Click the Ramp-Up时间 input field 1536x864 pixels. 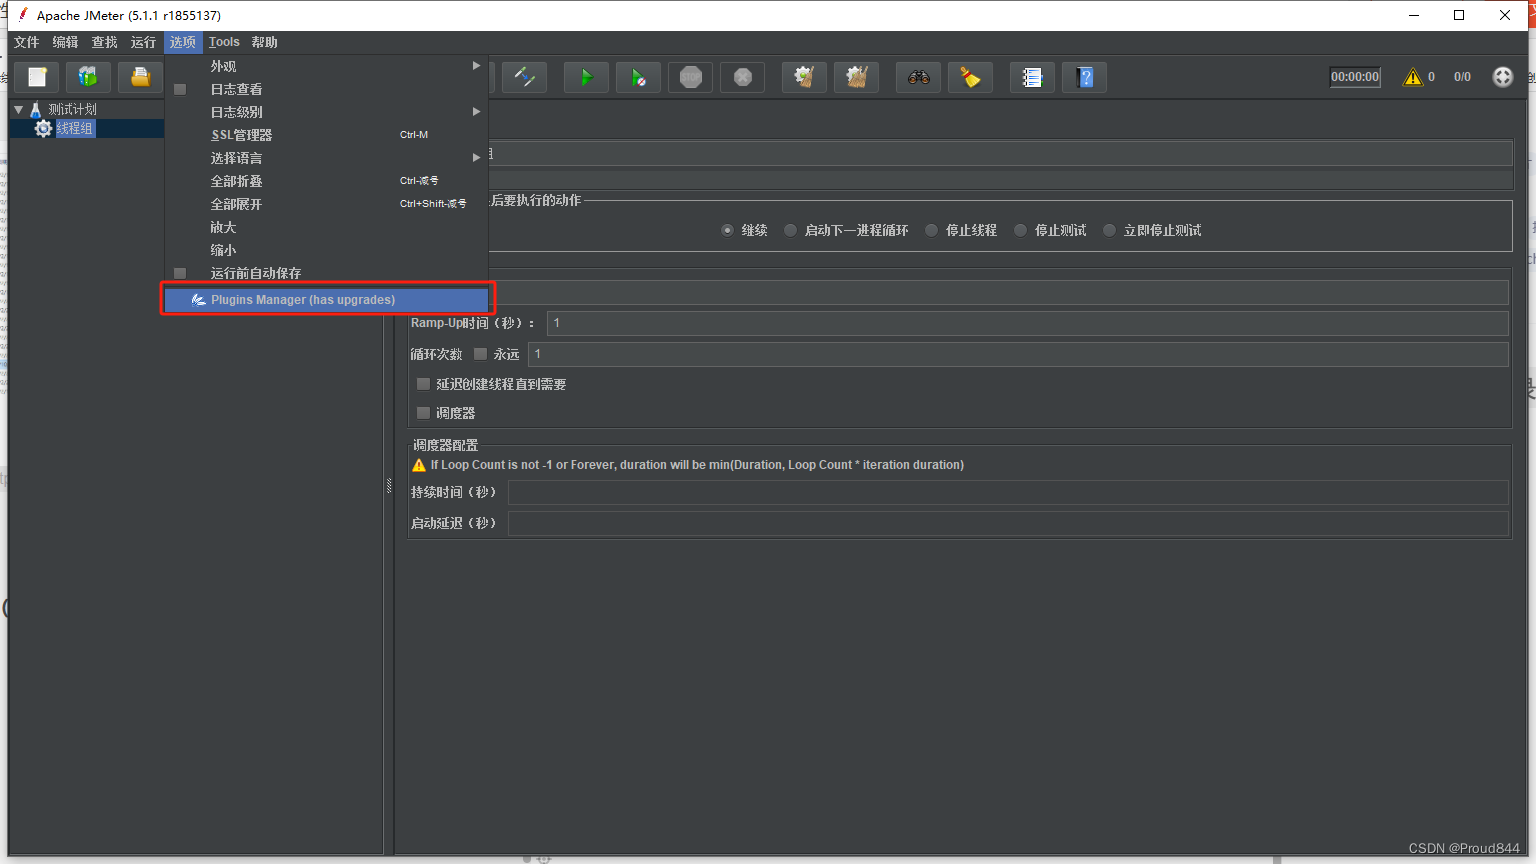[1027, 323]
